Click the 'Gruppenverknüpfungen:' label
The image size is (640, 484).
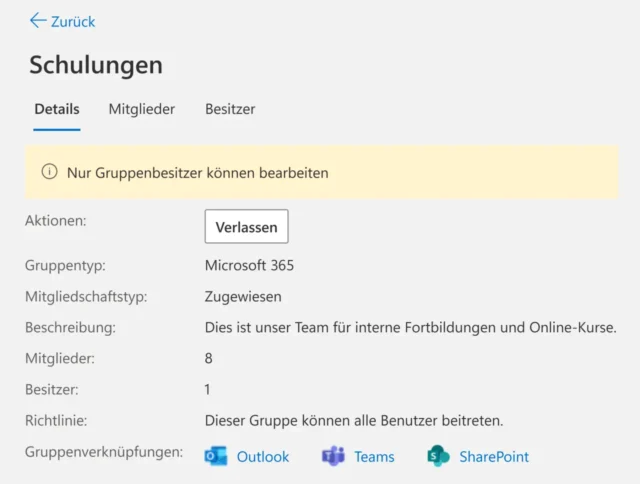(x=104, y=452)
